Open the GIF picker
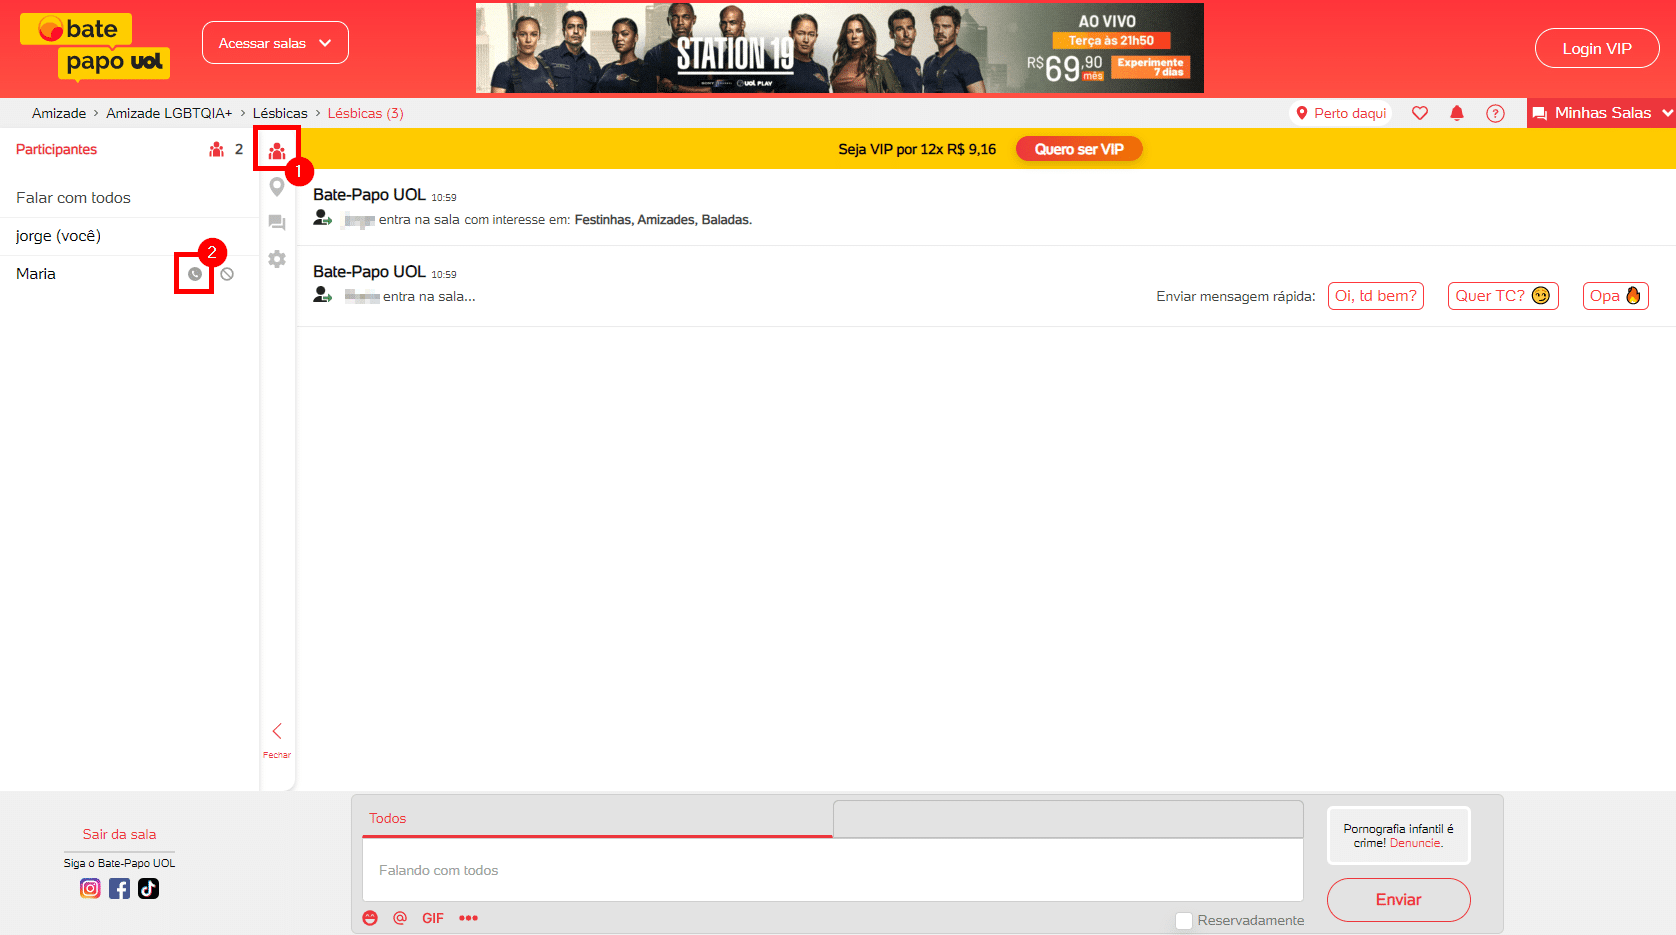 tap(433, 918)
